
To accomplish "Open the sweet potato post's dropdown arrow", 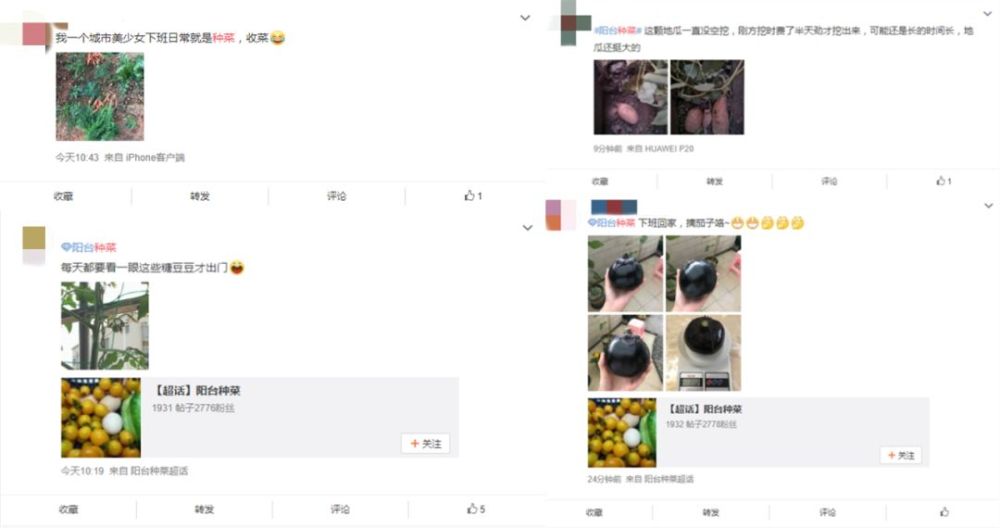I will [x=987, y=14].
